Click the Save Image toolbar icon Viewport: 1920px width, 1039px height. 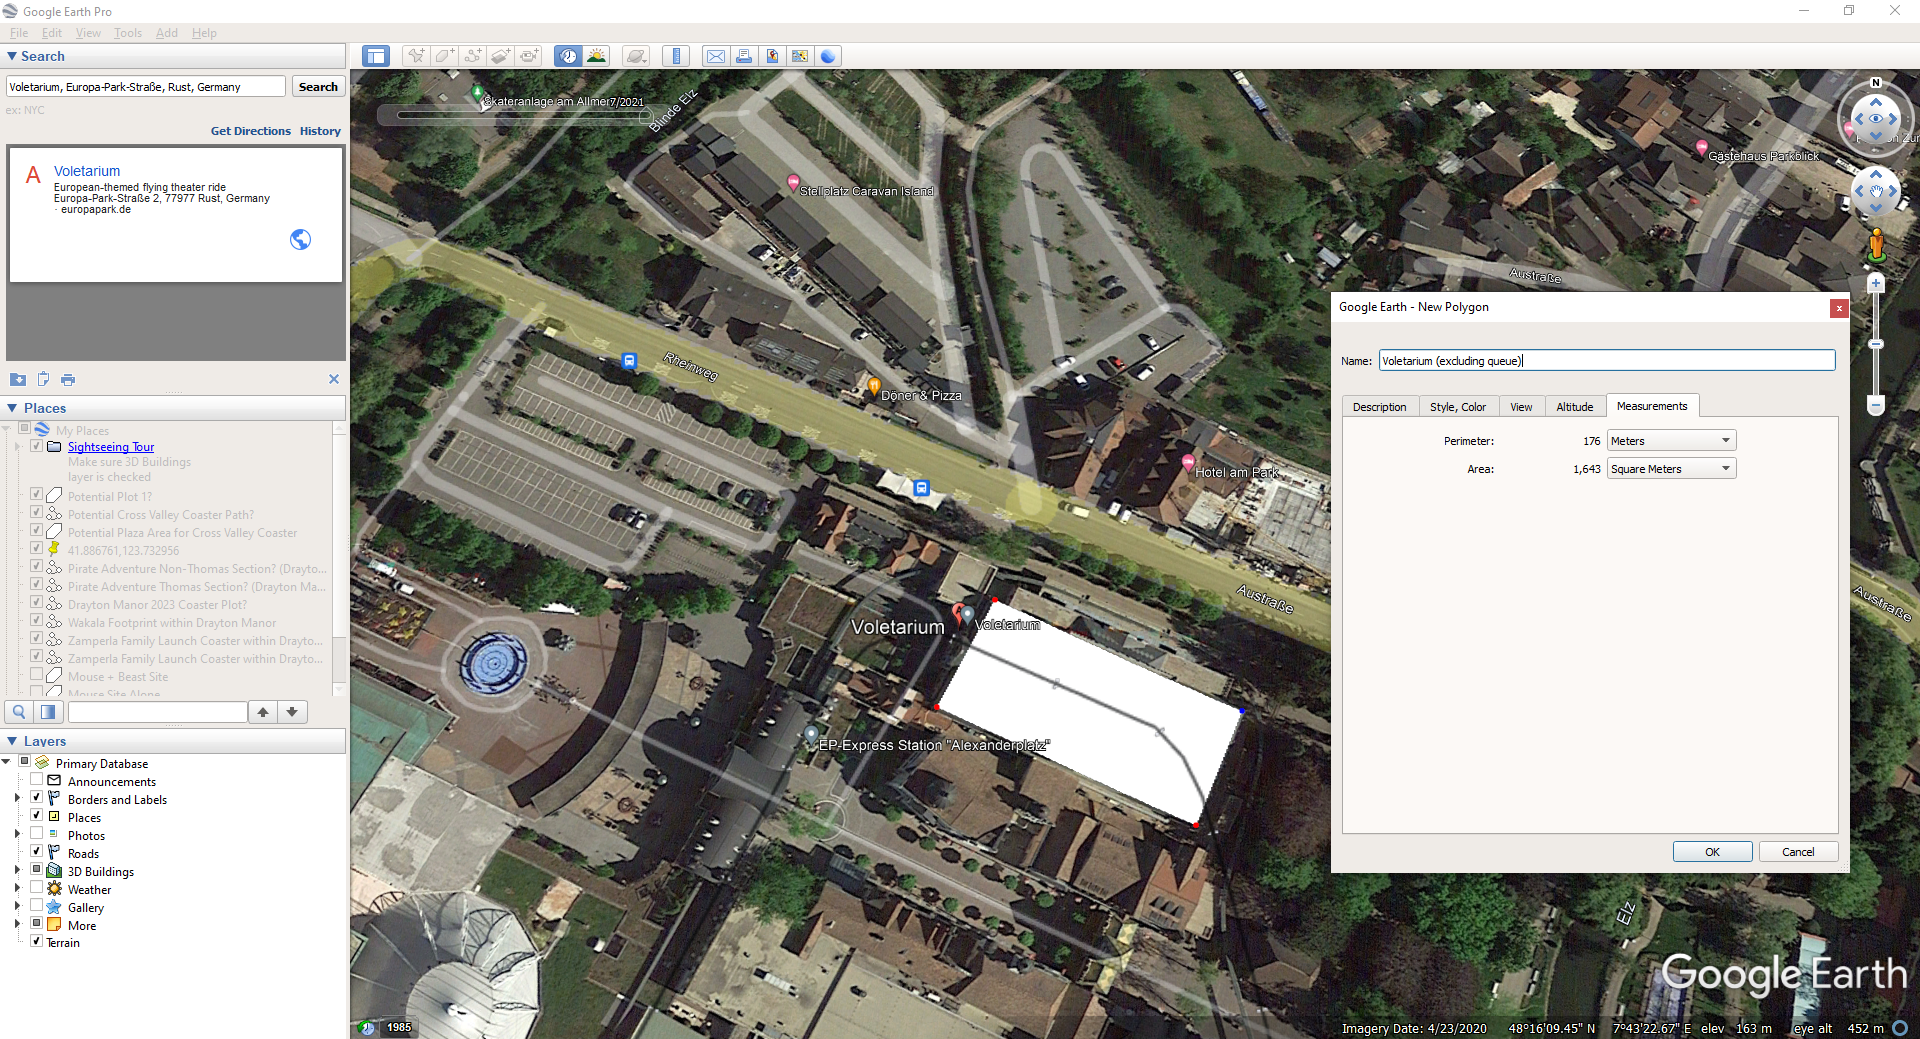point(772,56)
